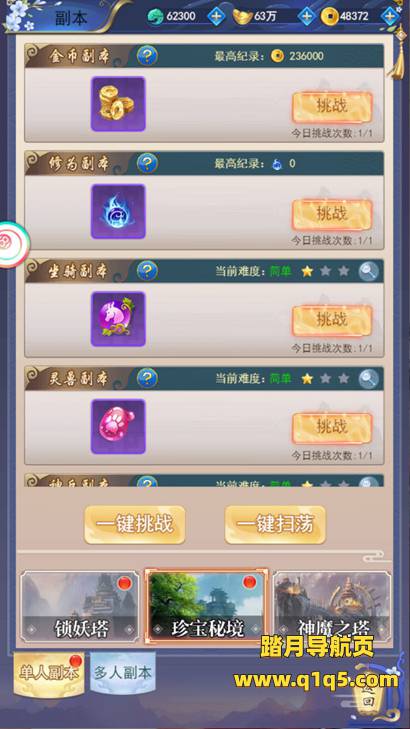Click the gold coins icon in 金币副本
This screenshot has width=410, height=729.
click(118, 104)
